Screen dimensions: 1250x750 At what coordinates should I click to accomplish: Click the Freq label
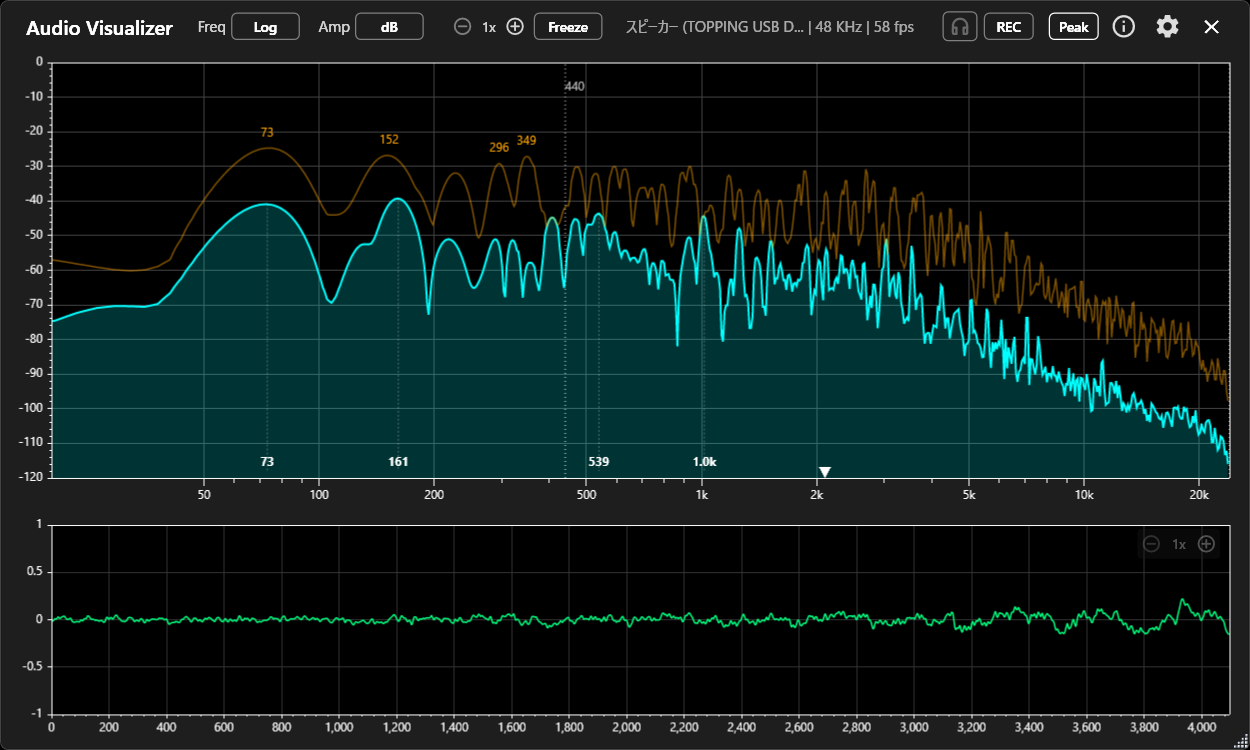[211, 27]
